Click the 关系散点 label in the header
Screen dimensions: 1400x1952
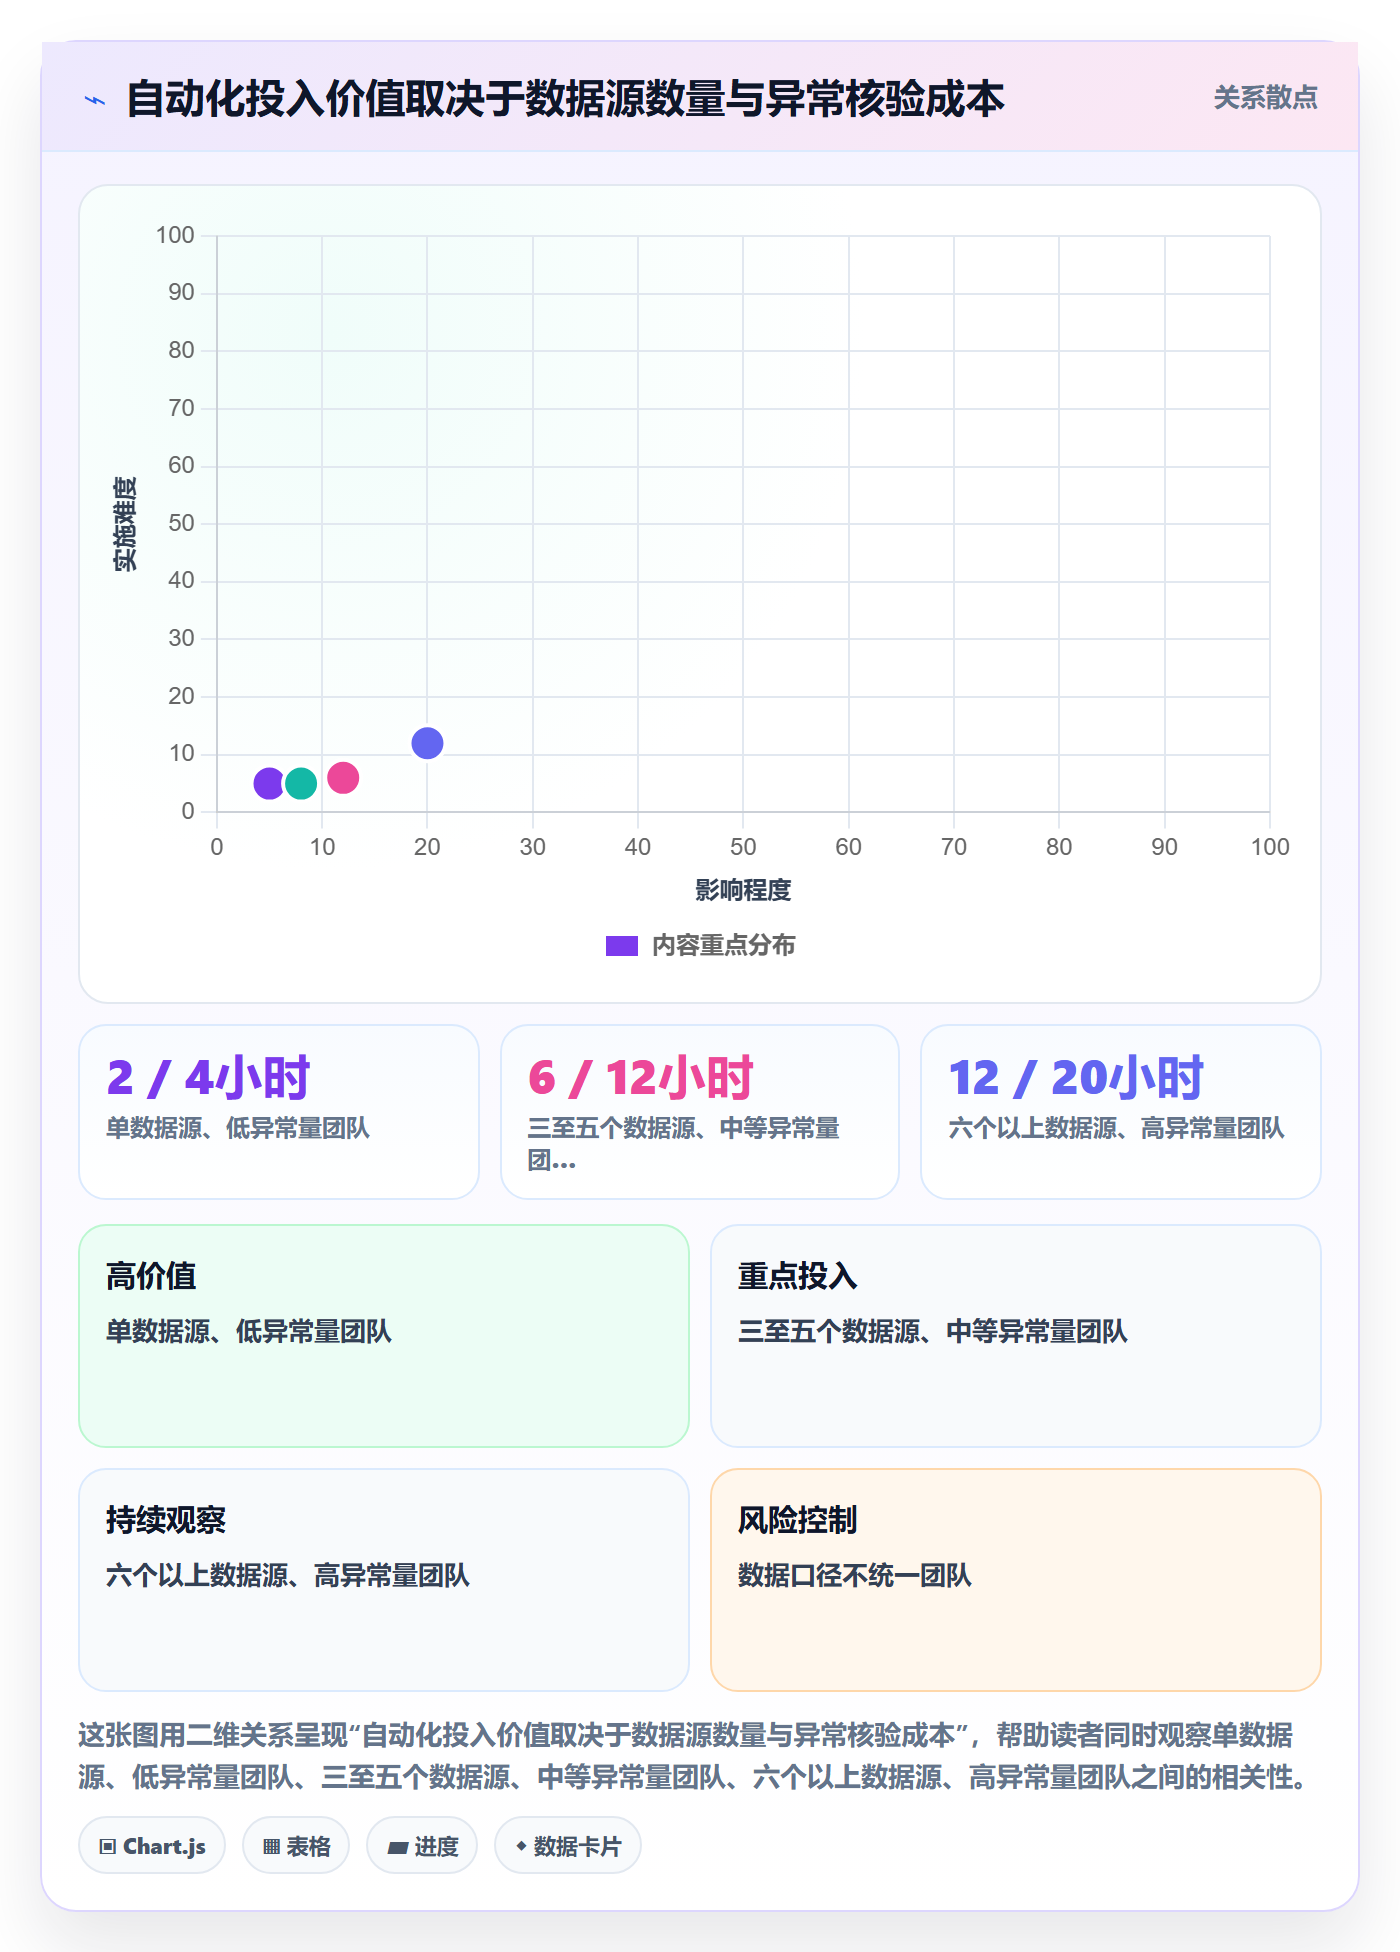click(x=1265, y=98)
